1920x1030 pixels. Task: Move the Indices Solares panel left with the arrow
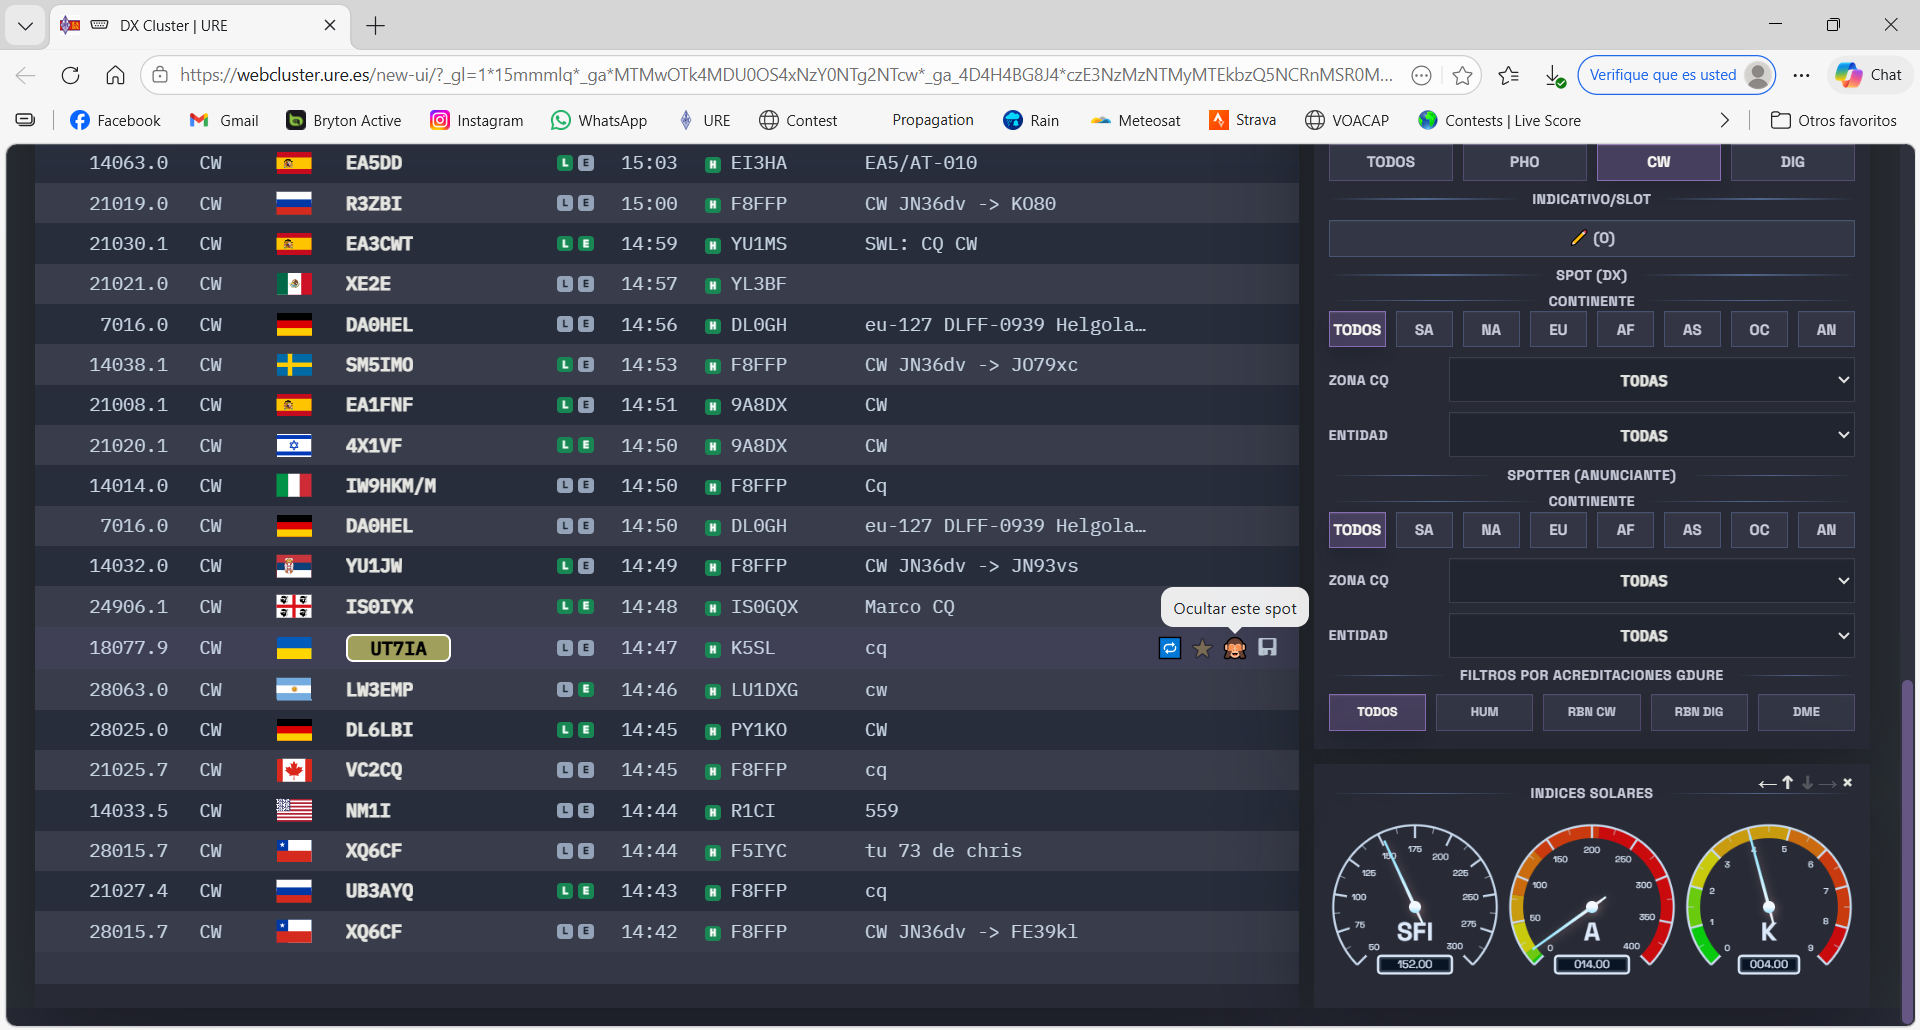(1767, 783)
